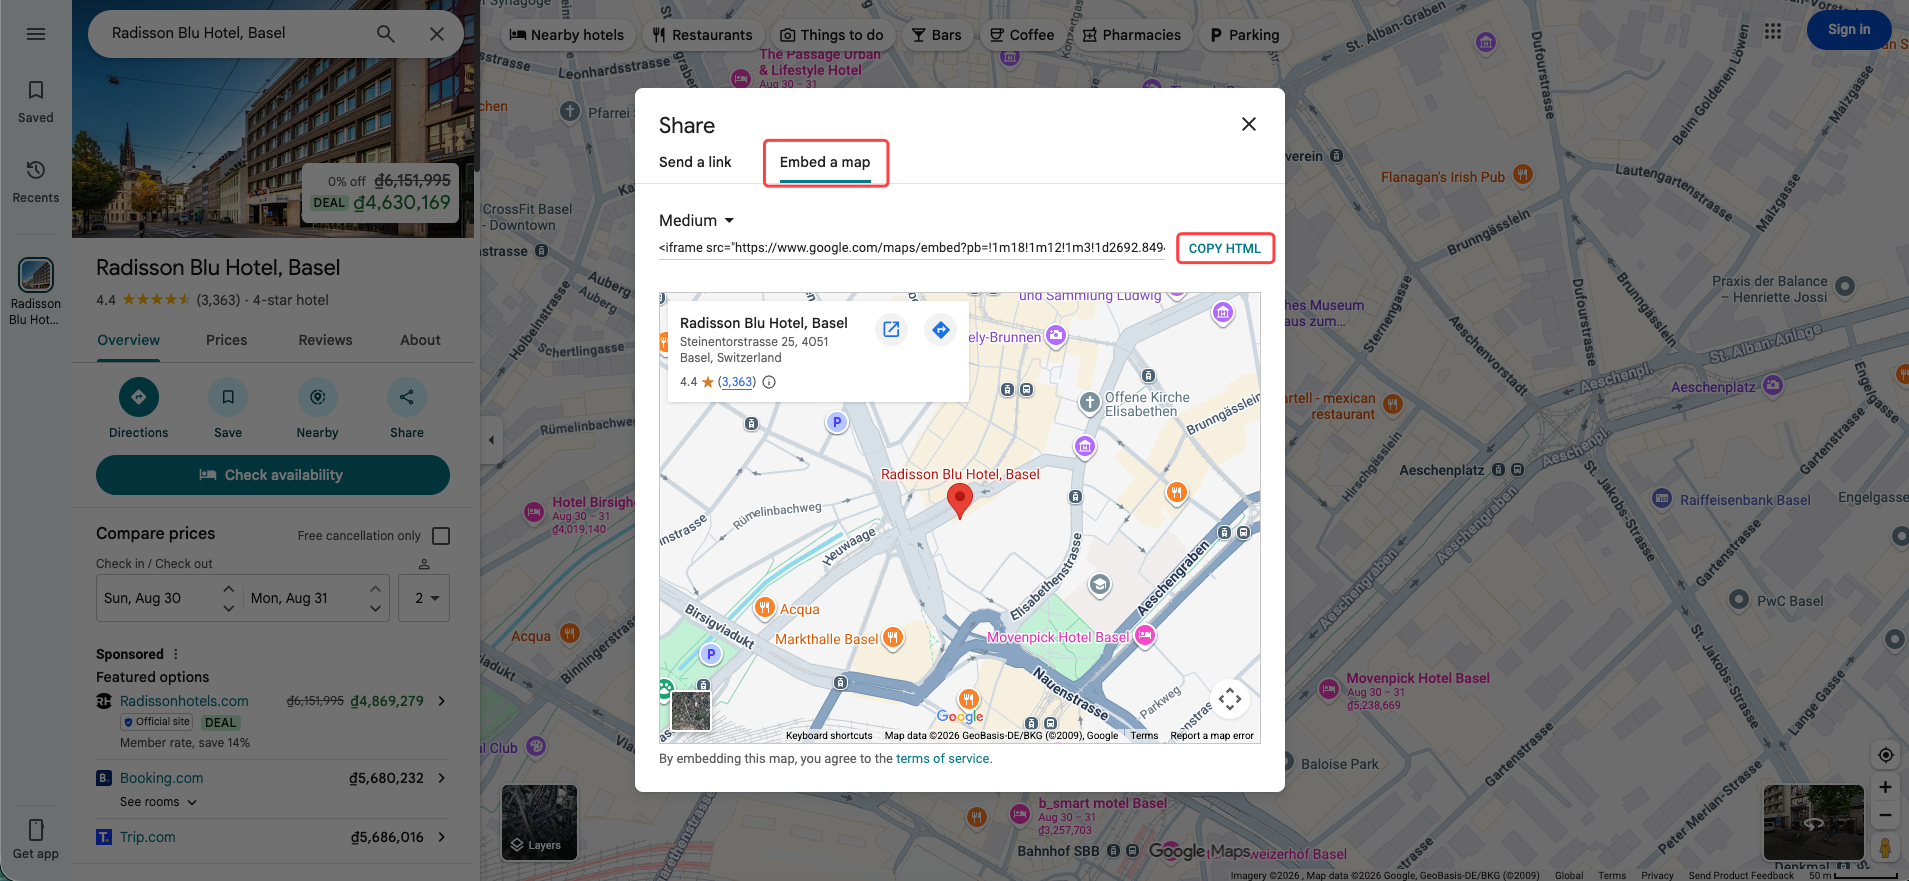The image size is (1909, 881).
Task: Open Google apps grid
Action: click(x=1773, y=31)
